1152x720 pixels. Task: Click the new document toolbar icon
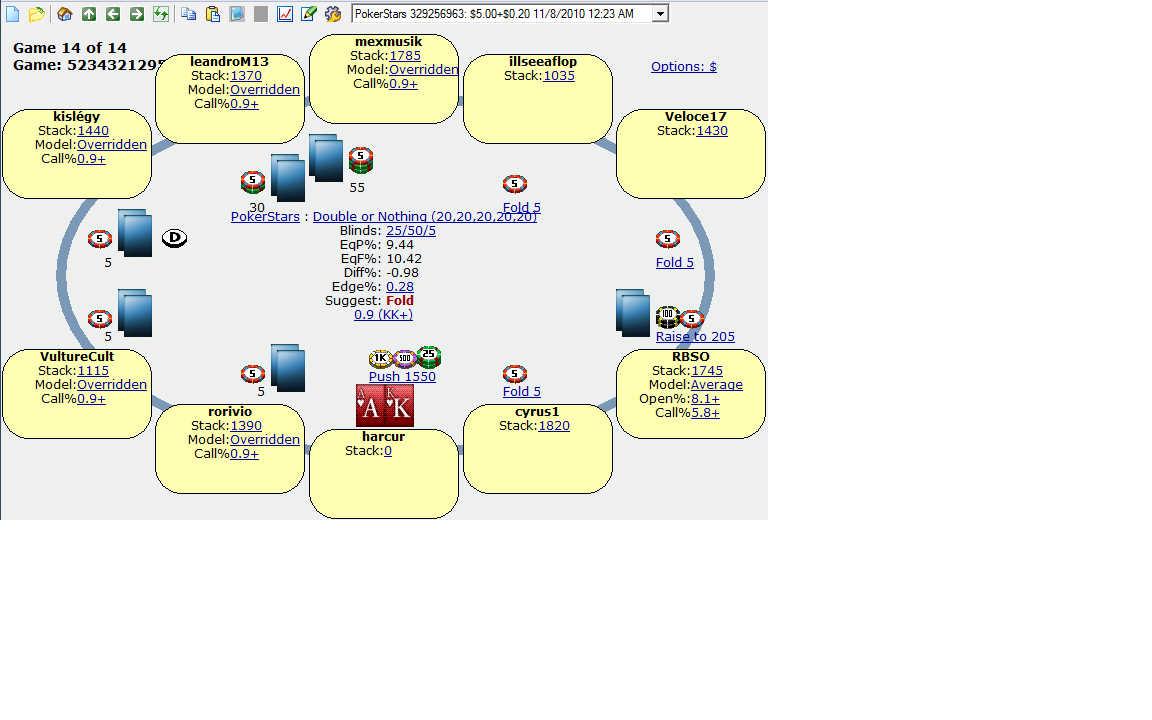pyautogui.click(x=12, y=14)
